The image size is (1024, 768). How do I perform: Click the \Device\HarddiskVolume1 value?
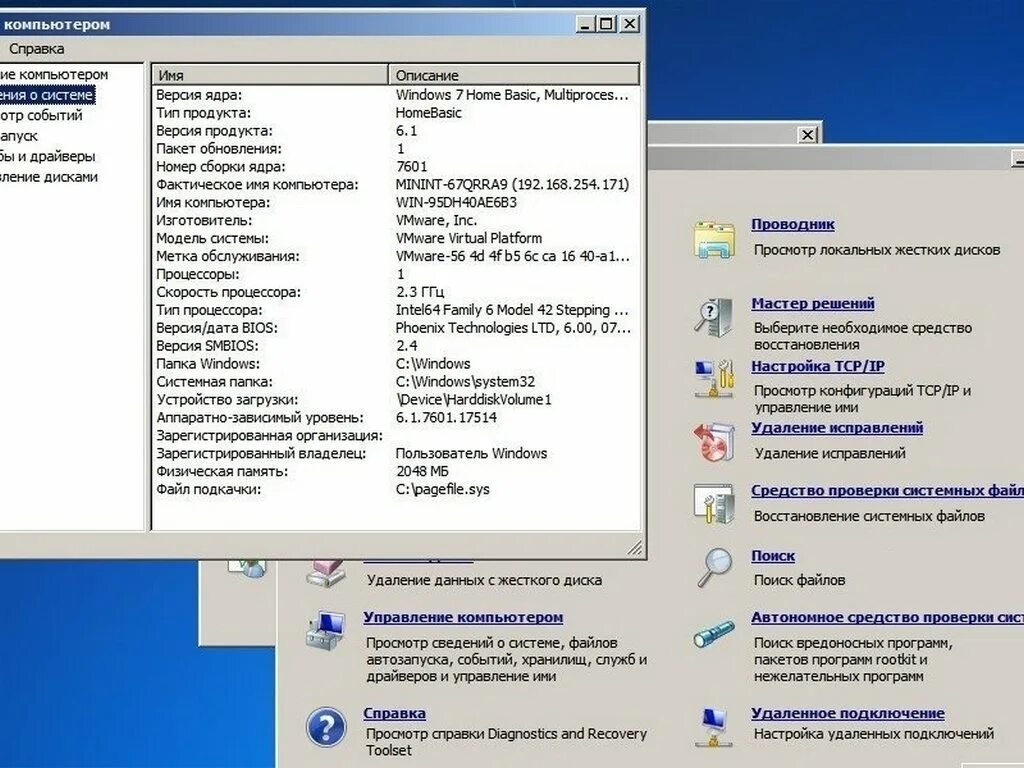[x=474, y=400]
